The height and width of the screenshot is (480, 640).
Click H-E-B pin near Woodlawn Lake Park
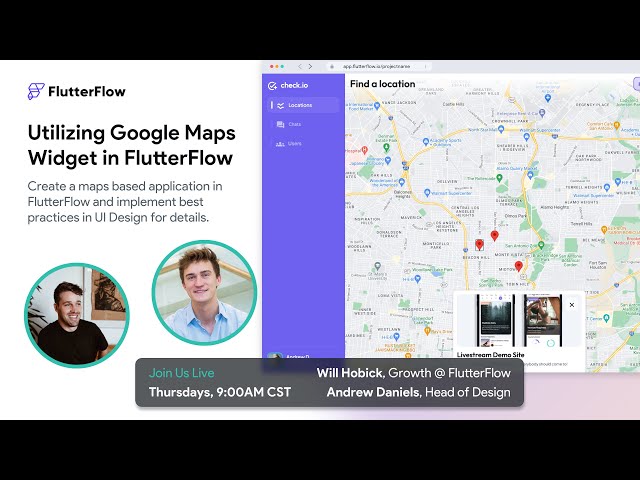point(417,279)
